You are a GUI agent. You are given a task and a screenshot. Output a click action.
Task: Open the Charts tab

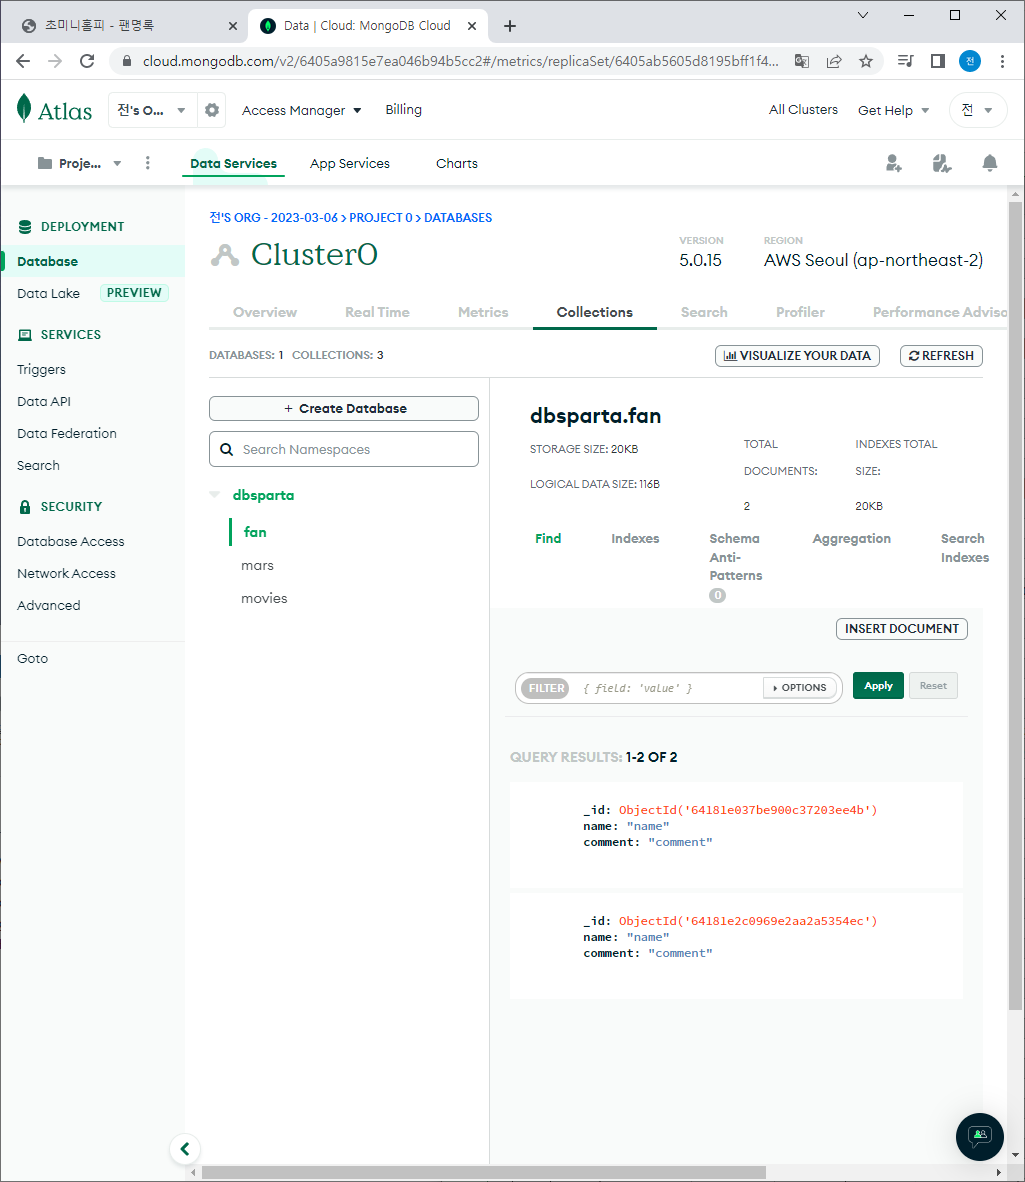click(x=457, y=163)
